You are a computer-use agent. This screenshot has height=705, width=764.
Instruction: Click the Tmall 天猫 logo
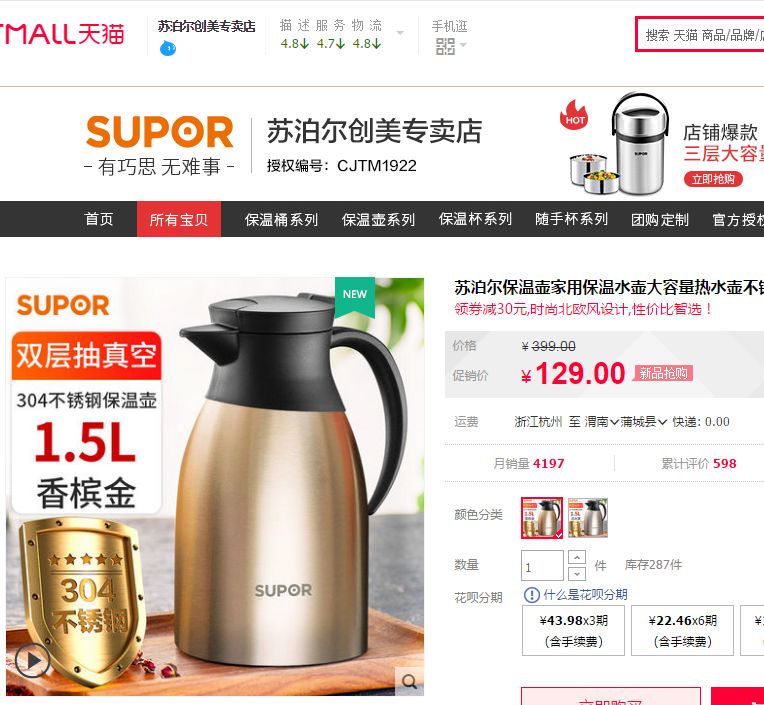coord(62,34)
